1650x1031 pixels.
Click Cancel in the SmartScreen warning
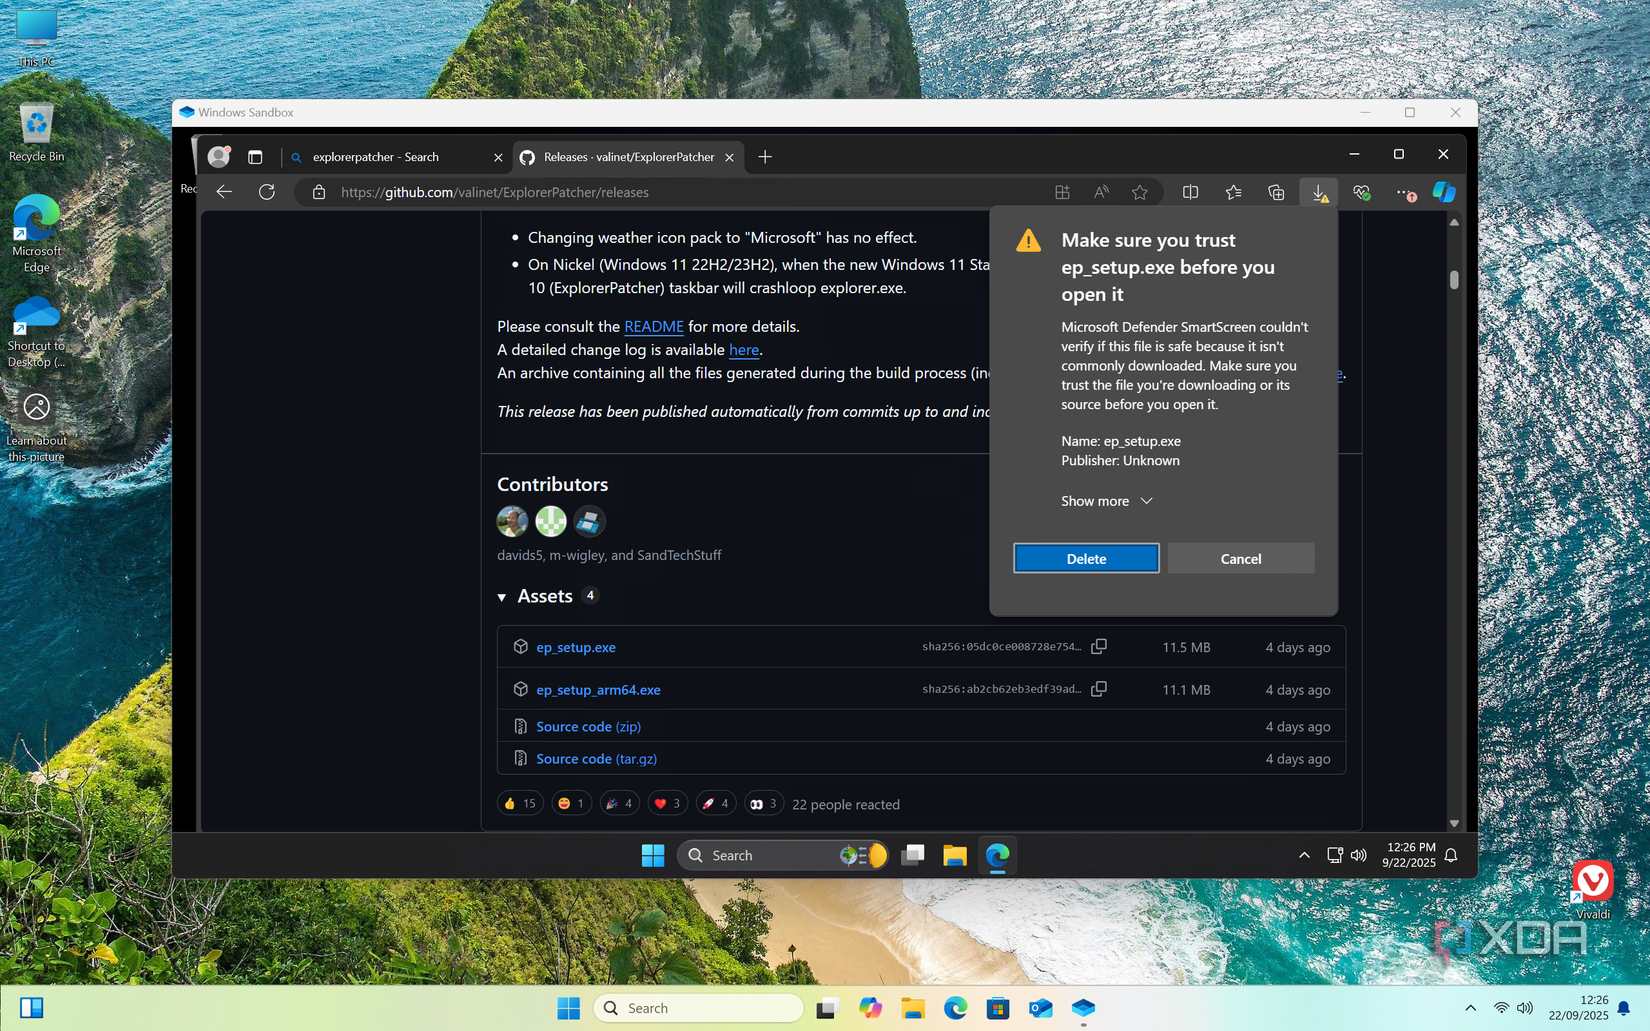[1241, 558]
